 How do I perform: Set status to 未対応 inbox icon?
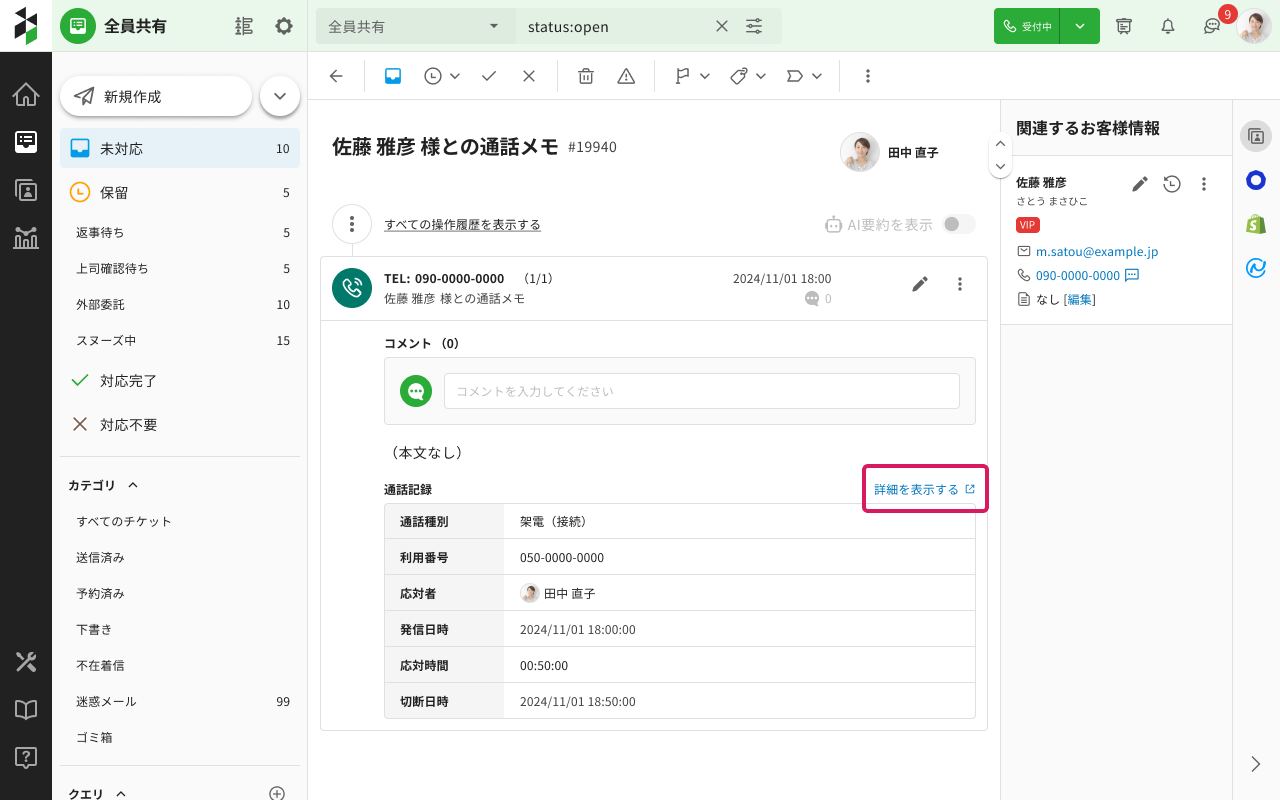(x=393, y=76)
